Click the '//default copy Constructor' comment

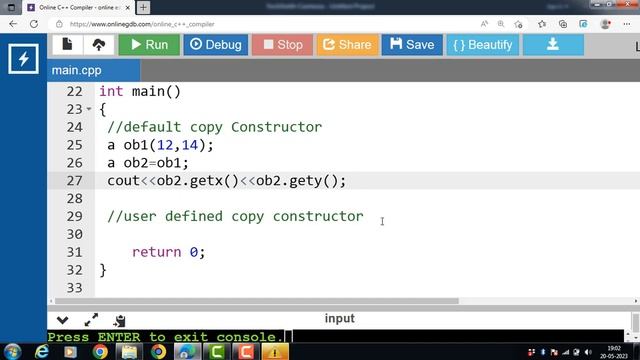[215, 127]
